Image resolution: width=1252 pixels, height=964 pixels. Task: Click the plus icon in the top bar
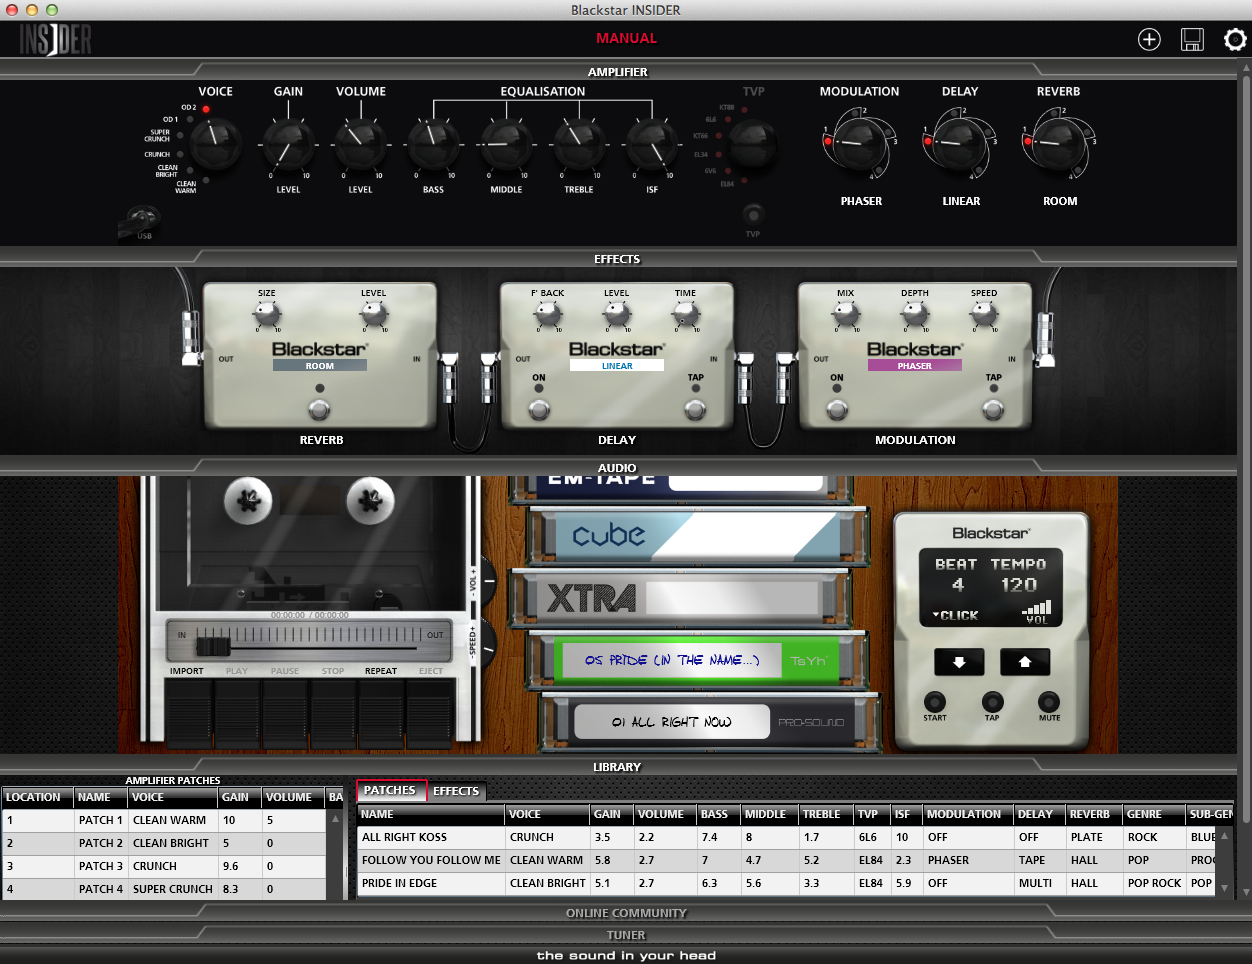pos(1149,39)
